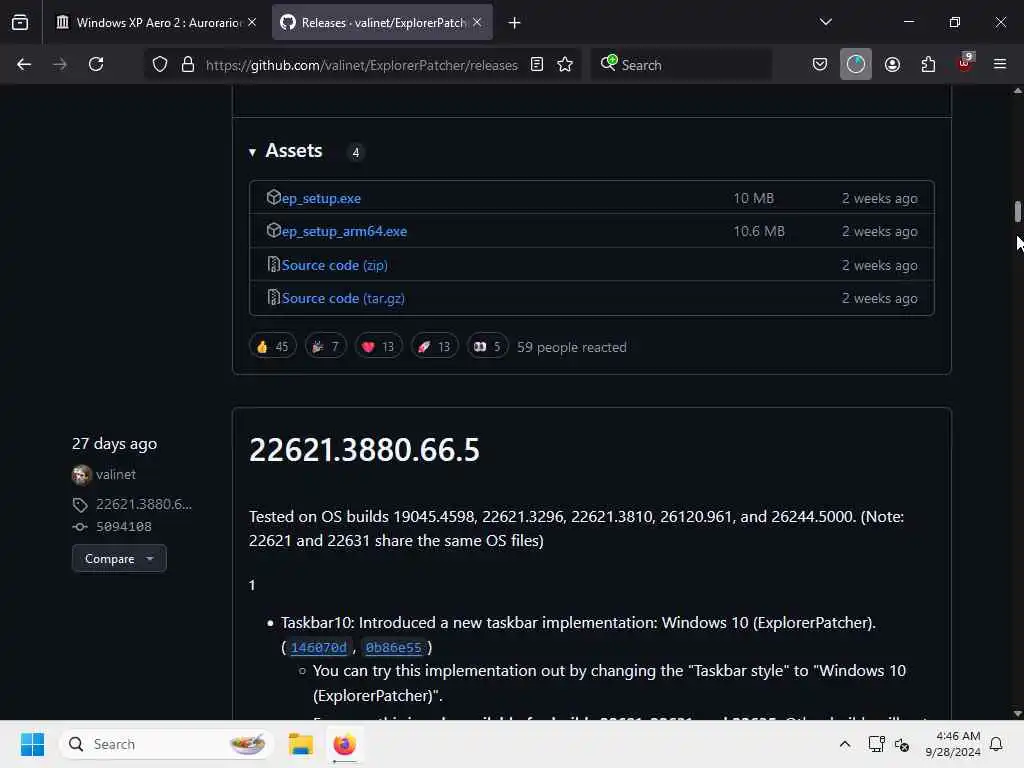
Task: Close the ExplorerPatcher Releases tab
Action: tap(477, 22)
